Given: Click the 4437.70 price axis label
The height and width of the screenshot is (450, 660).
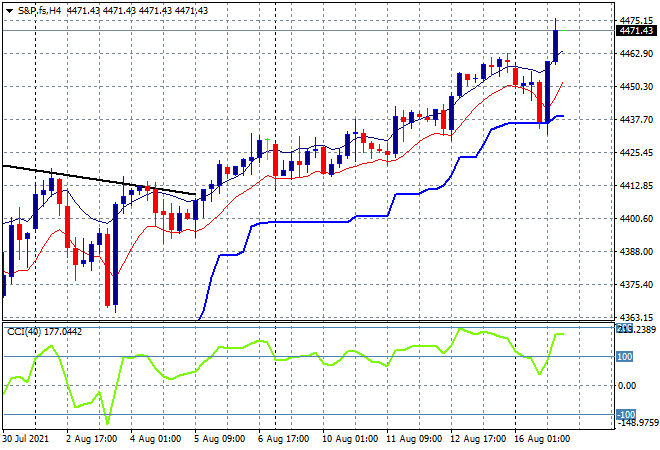Looking at the screenshot, I should pyautogui.click(x=636, y=120).
